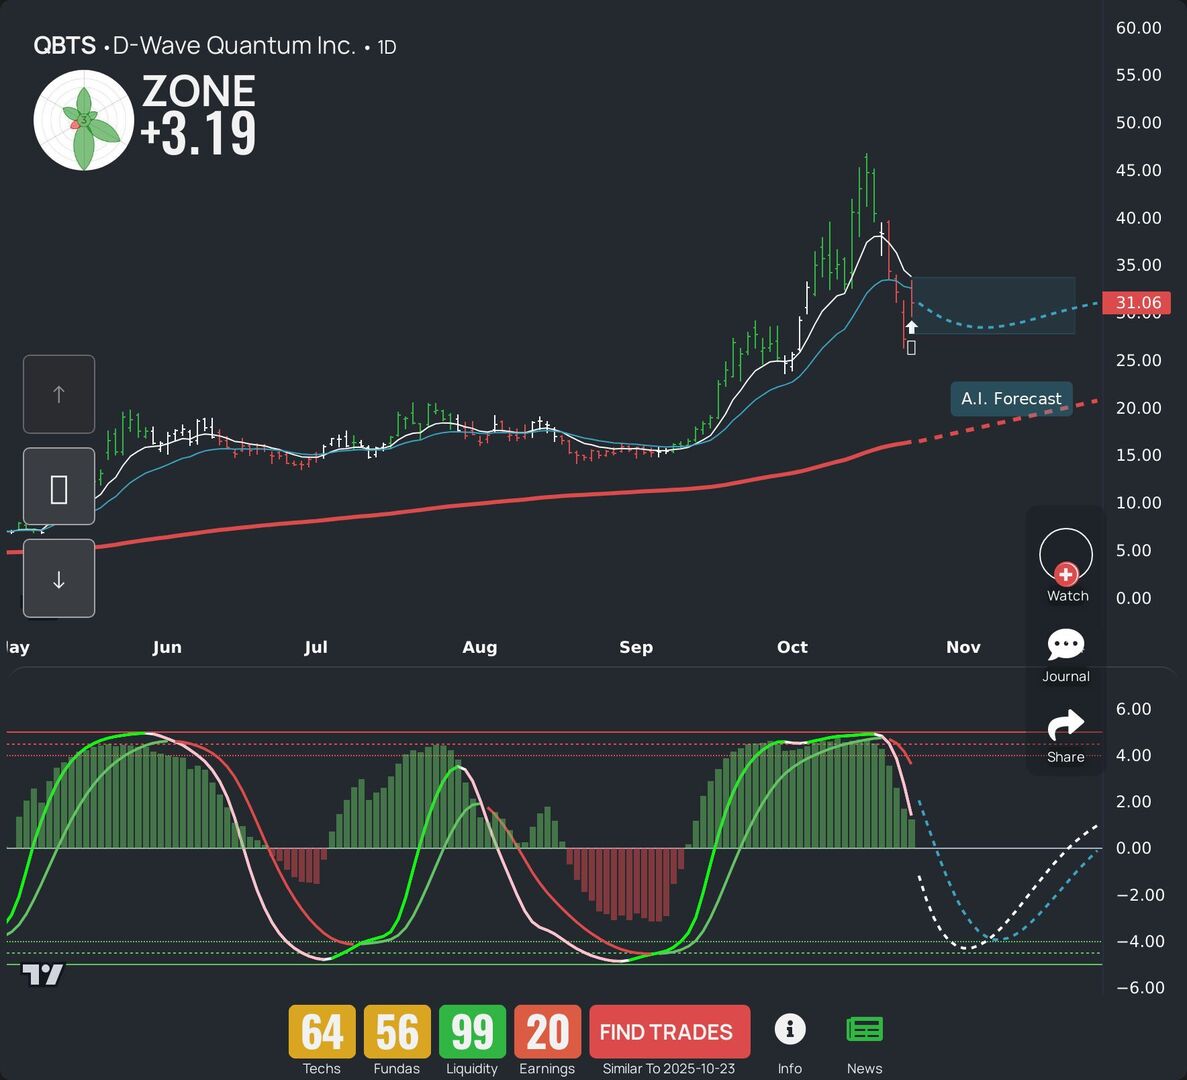Click the Oct label on the time axis
The height and width of the screenshot is (1080, 1187).
(792, 647)
